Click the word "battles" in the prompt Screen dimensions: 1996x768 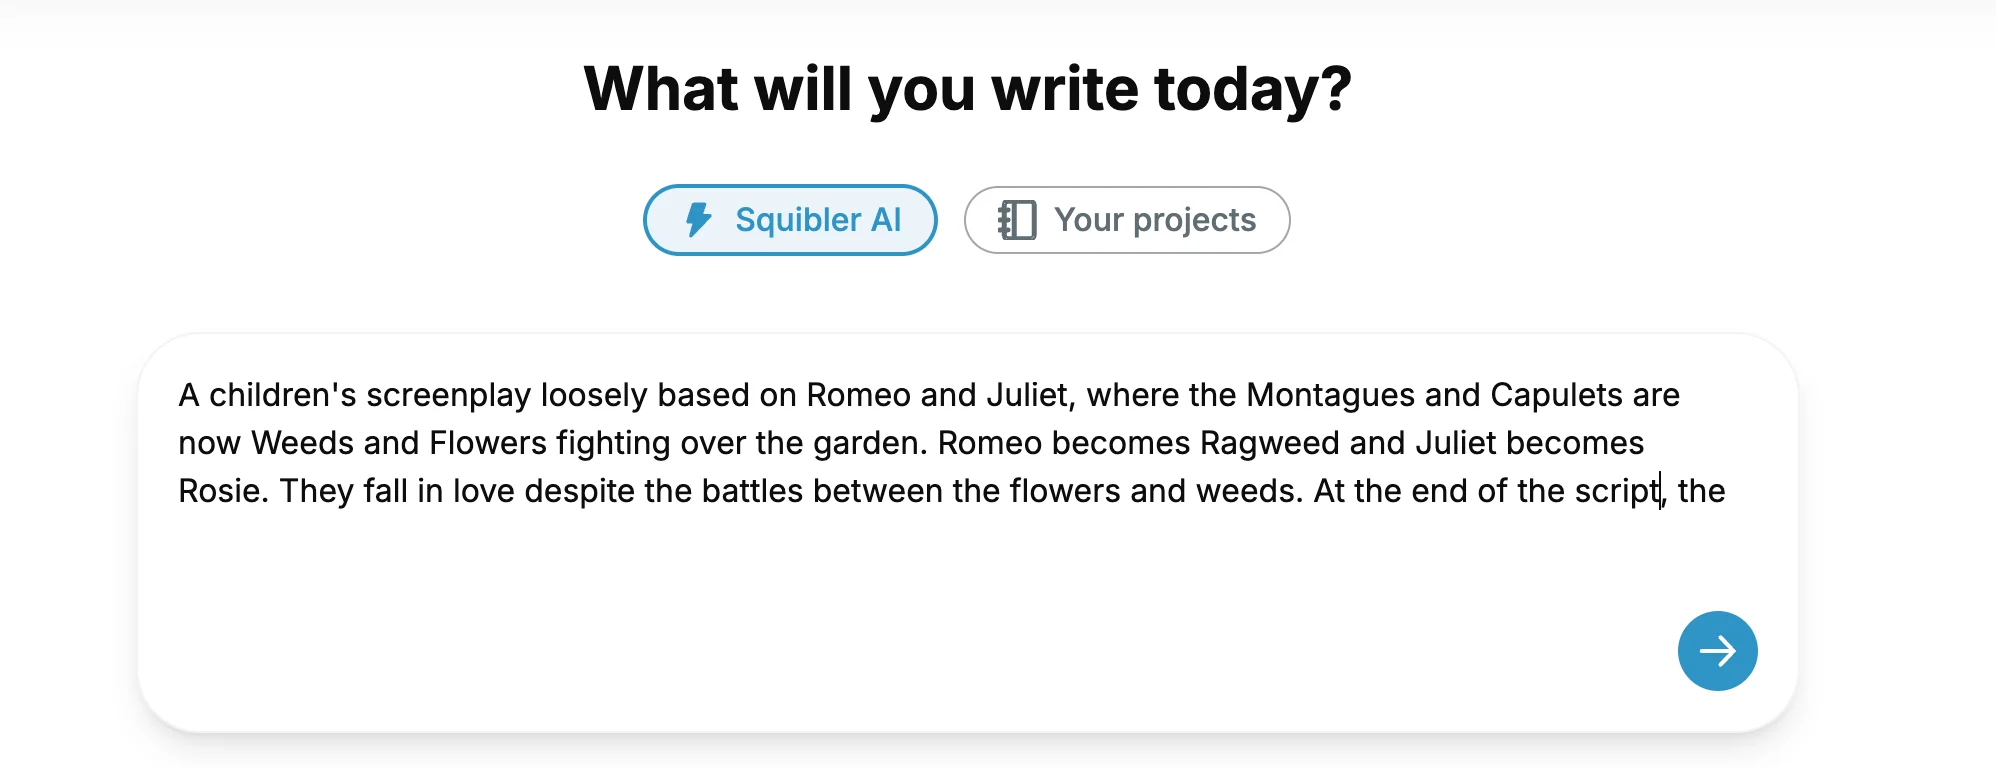(752, 491)
